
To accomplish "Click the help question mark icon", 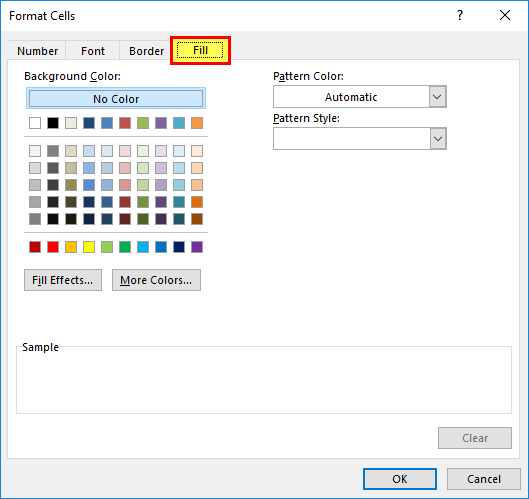I will [x=460, y=16].
